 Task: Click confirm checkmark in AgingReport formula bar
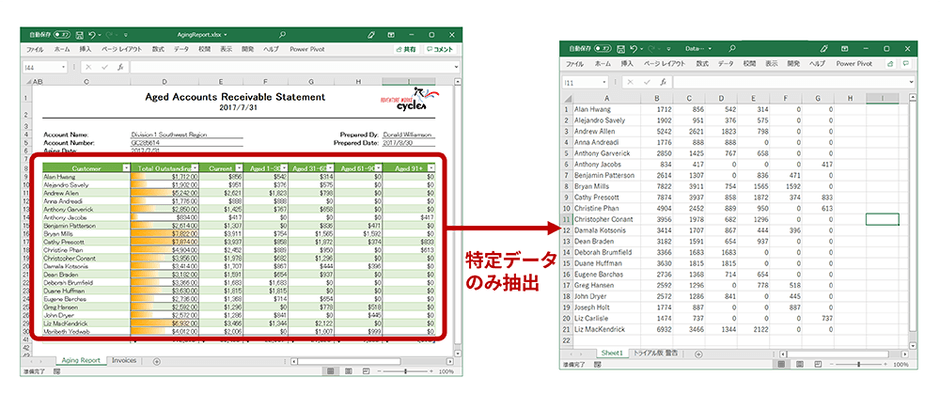pyautogui.click(x=104, y=68)
